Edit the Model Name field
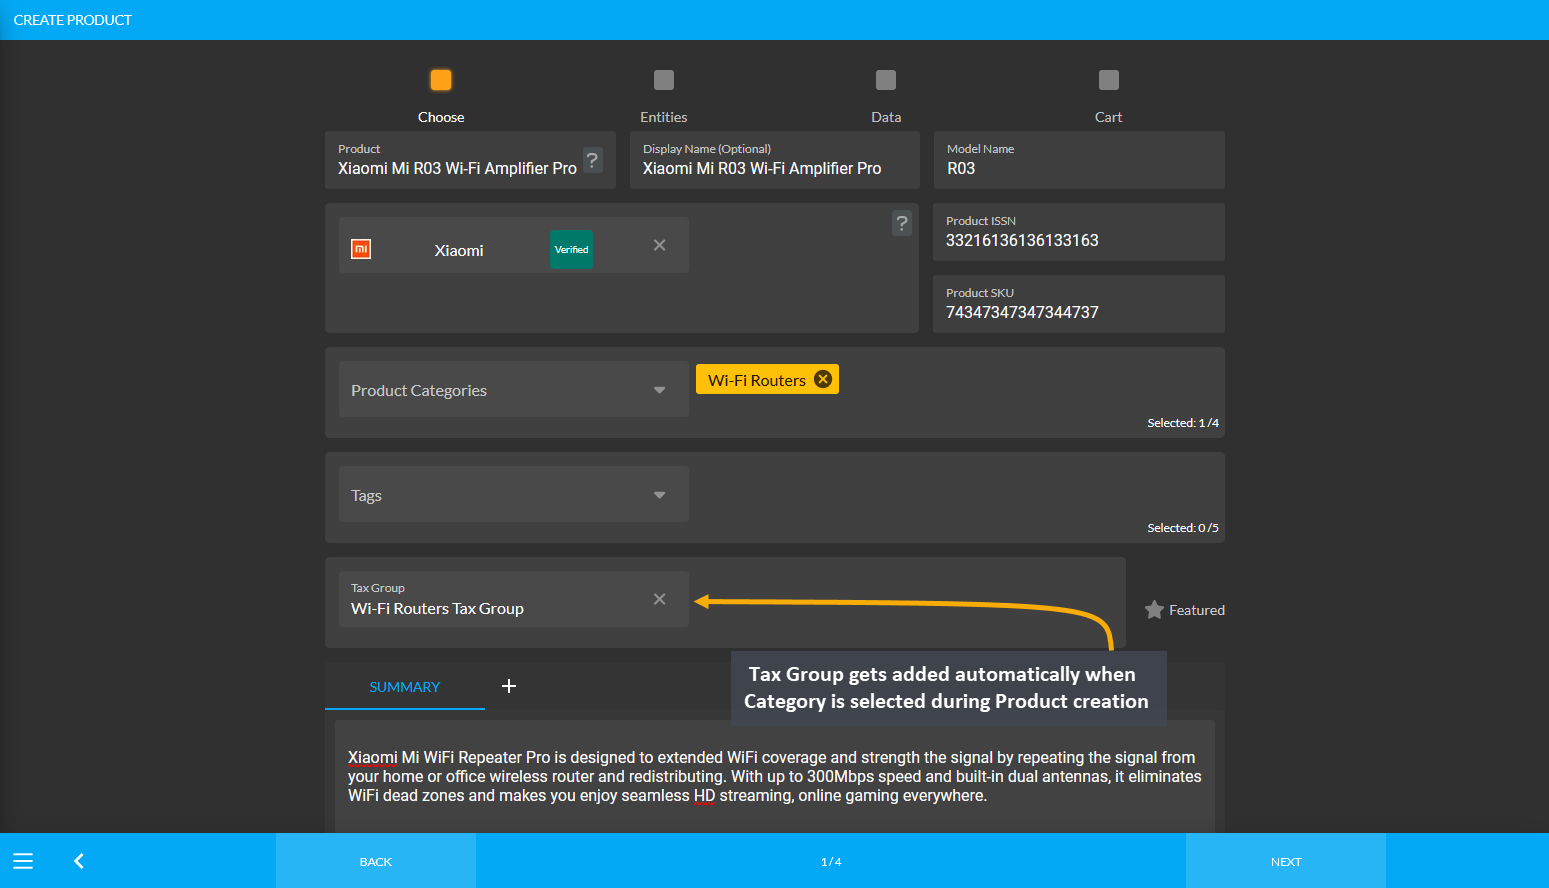 pos(1079,160)
